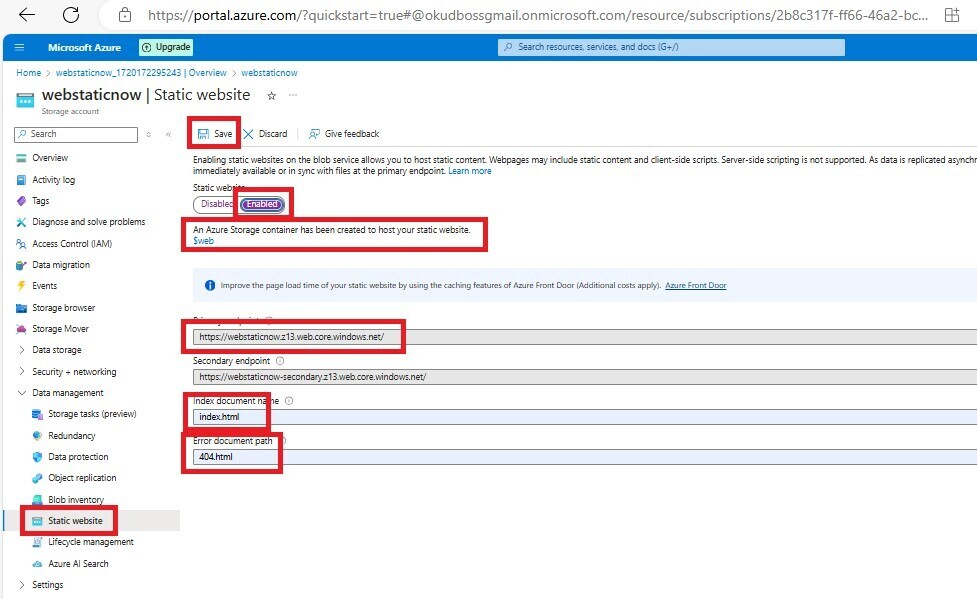This screenshot has width=977, height=599.
Task: Click the Overview sidebar icon
Action: (21, 158)
